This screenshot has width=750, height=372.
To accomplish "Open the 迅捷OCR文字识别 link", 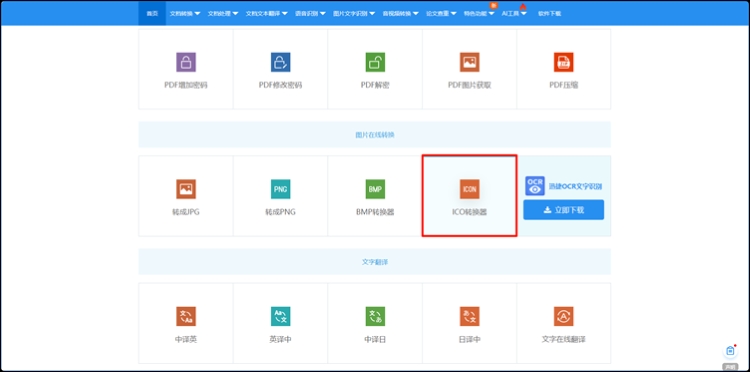I will click(x=575, y=186).
